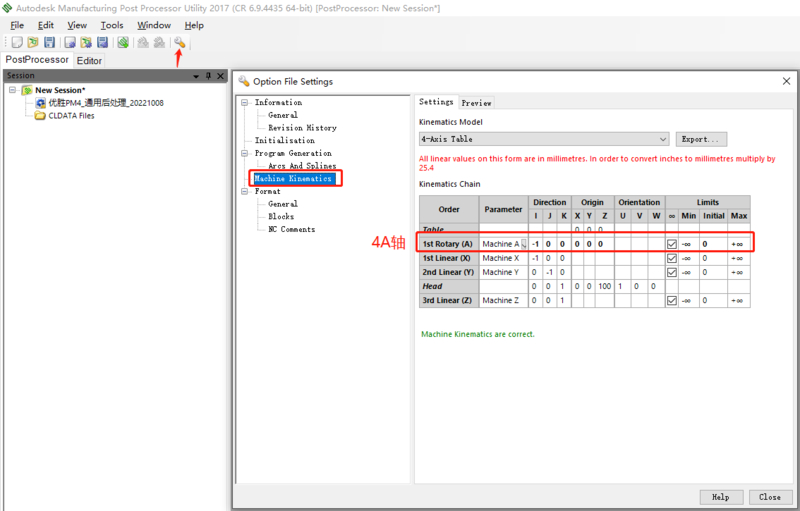Toggle infinite limits checkbox for 1st Linear (X)
This screenshot has height=511, width=800.
671,258
